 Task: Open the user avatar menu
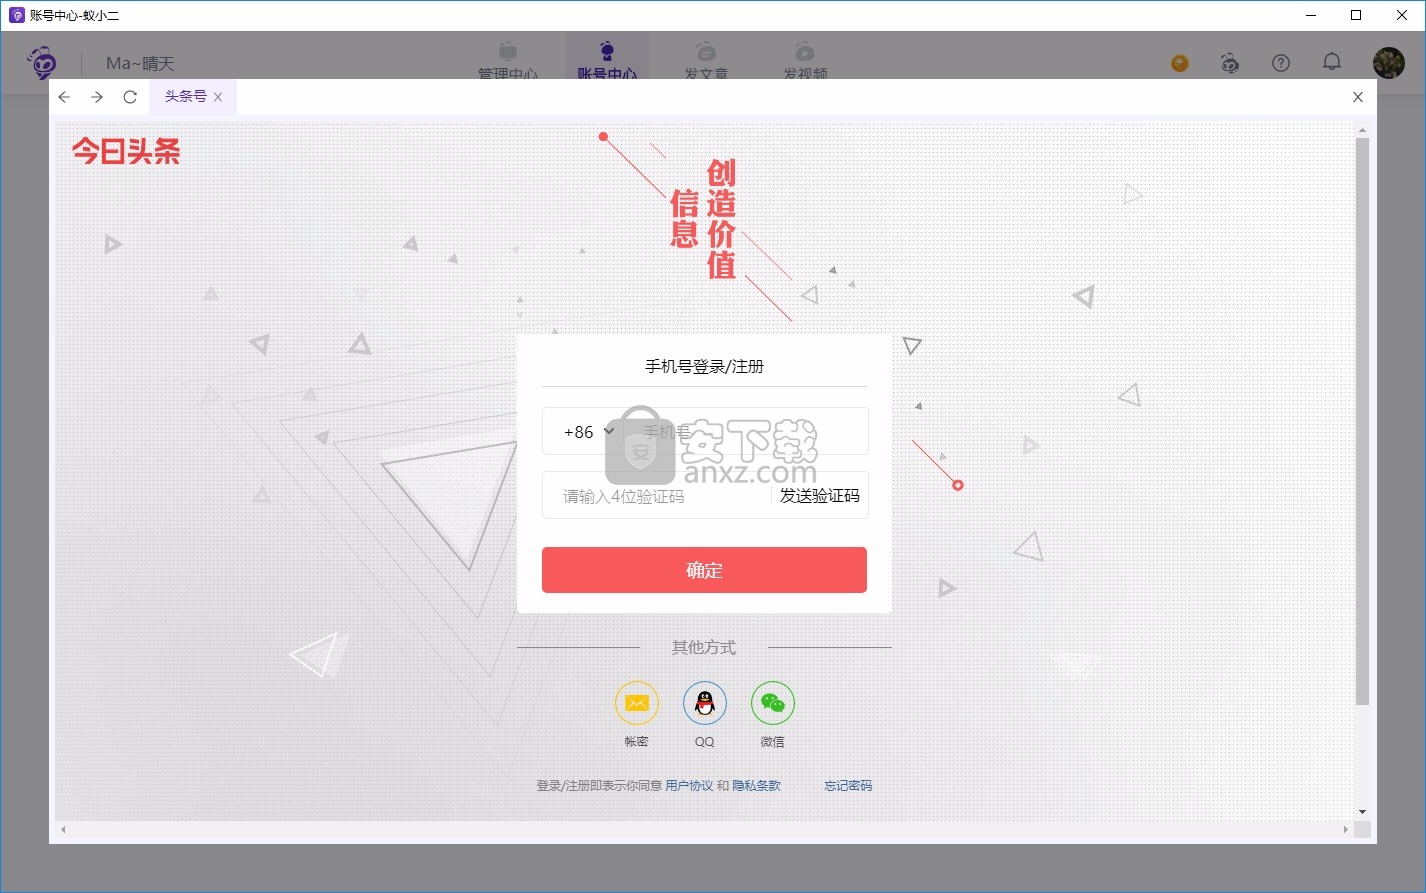[x=1389, y=63]
